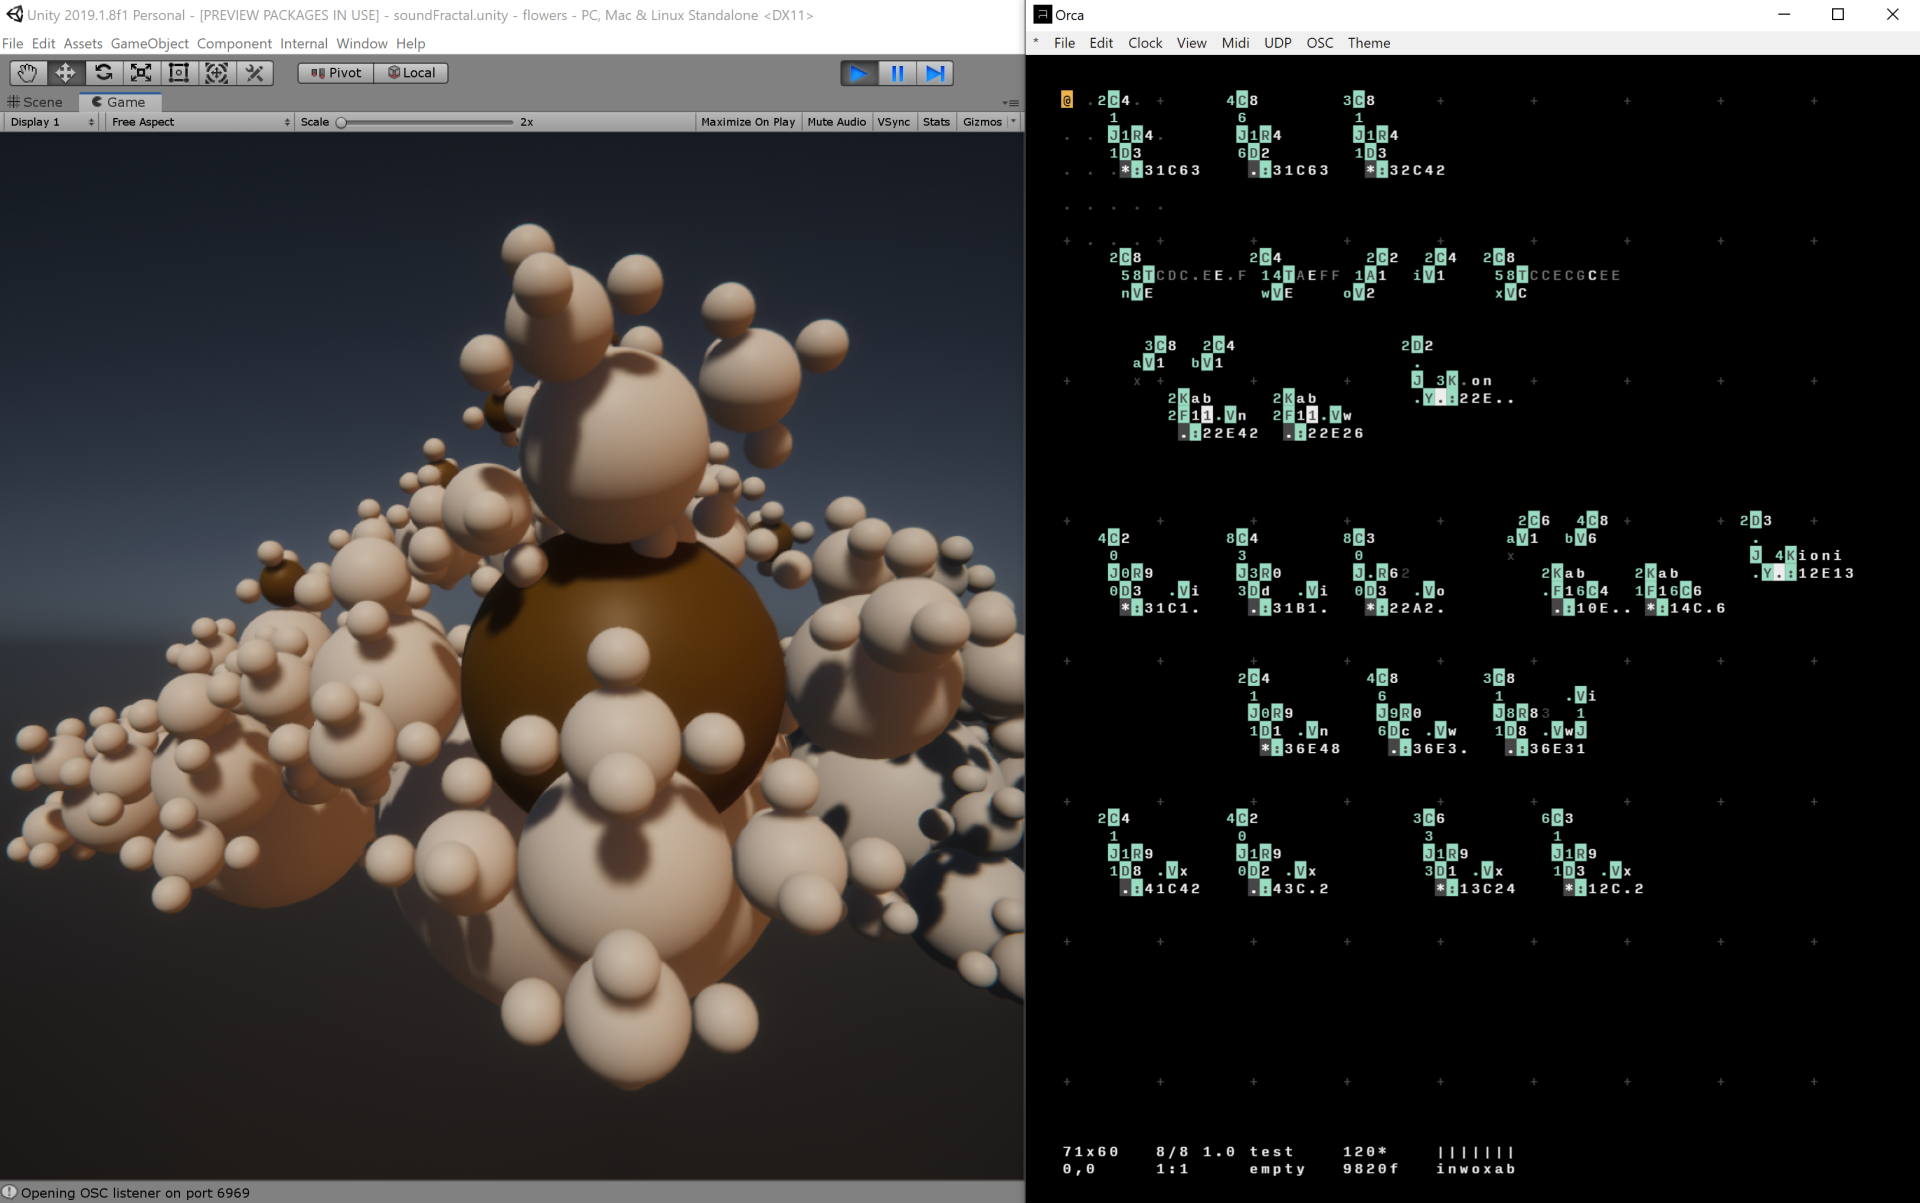1920x1203 pixels.
Task: Click the 71x60 grid size readout
Action: tap(1091, 1152)
